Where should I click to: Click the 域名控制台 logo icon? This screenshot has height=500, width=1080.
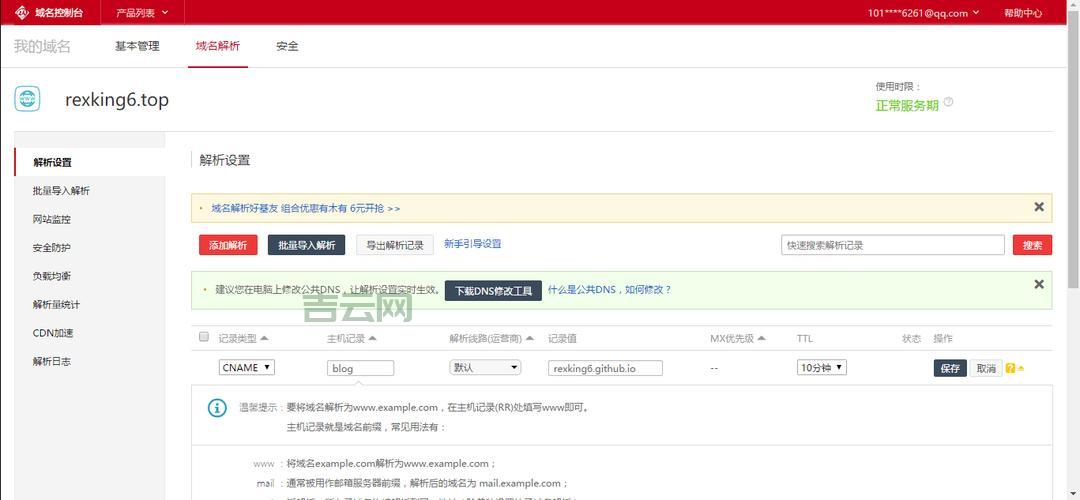21,12
